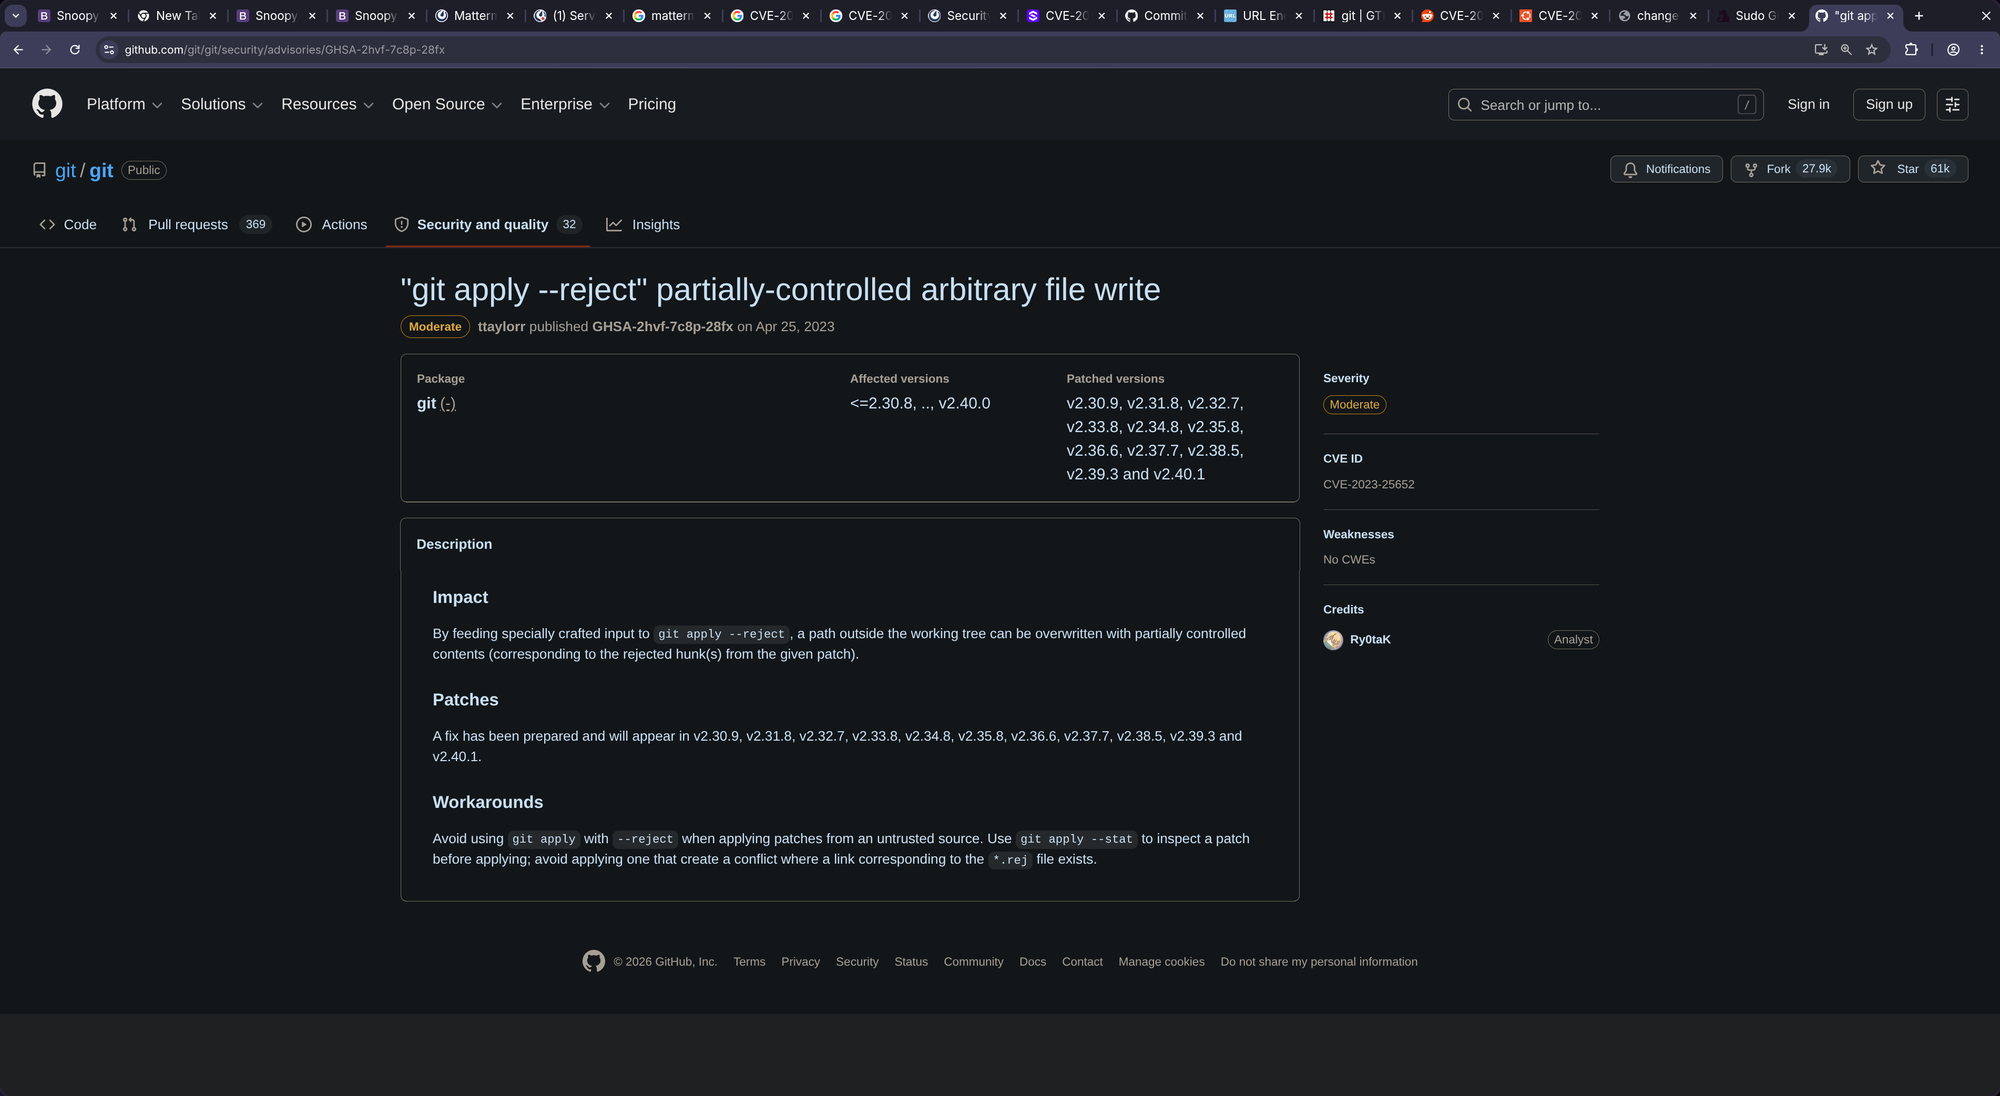
Task: Switch to the Mattermost browser tab
Action: 473,16
